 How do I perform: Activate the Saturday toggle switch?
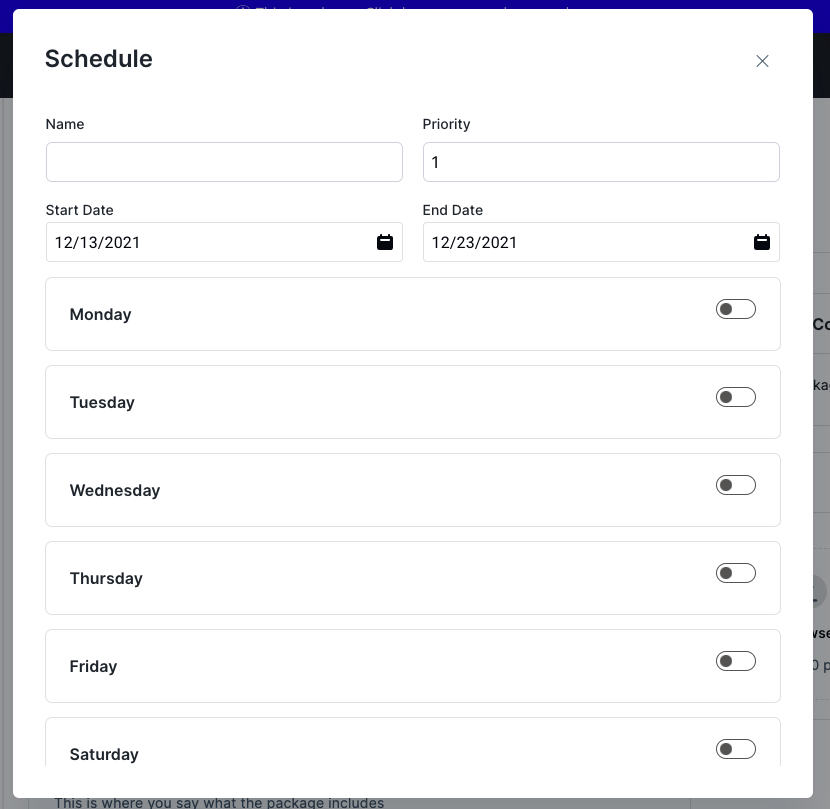tap(735, 750)
